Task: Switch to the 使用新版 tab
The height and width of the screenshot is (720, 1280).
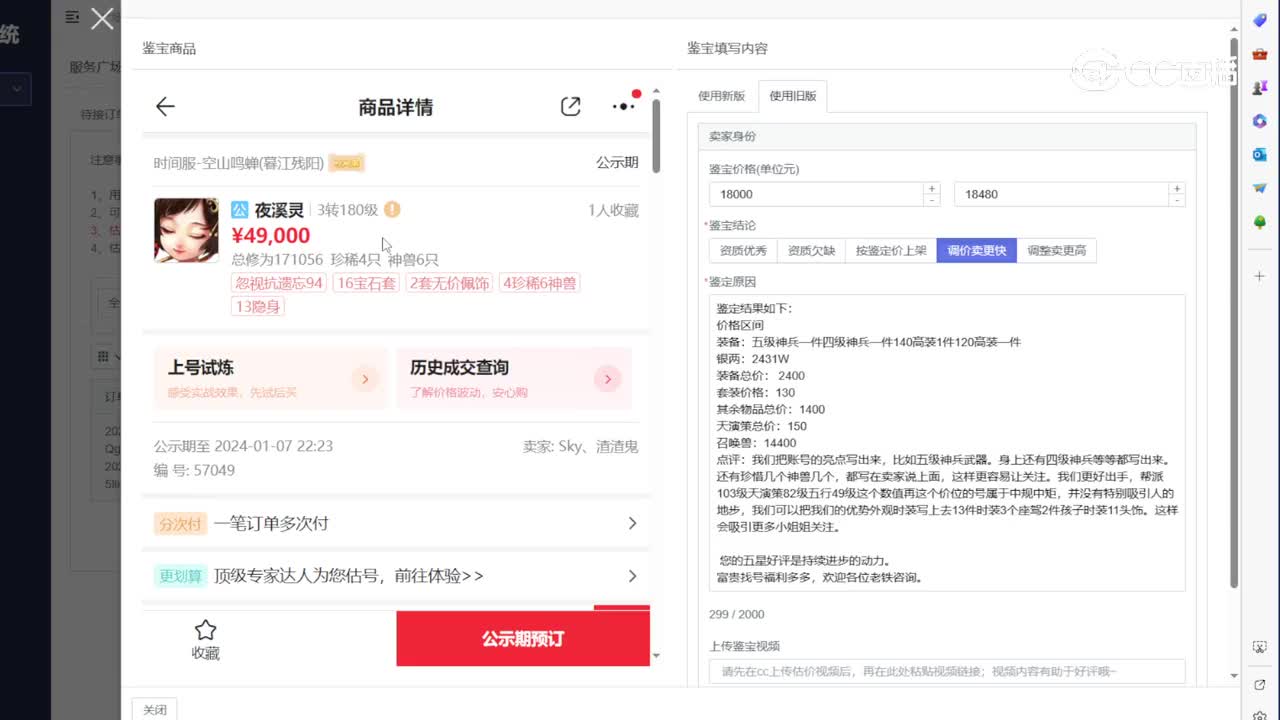Action: [723, 95]
